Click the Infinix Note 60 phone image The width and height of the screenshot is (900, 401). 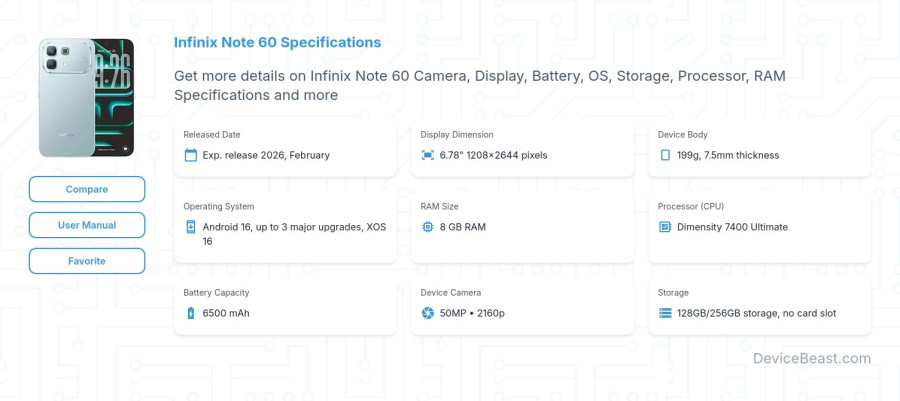86,98
